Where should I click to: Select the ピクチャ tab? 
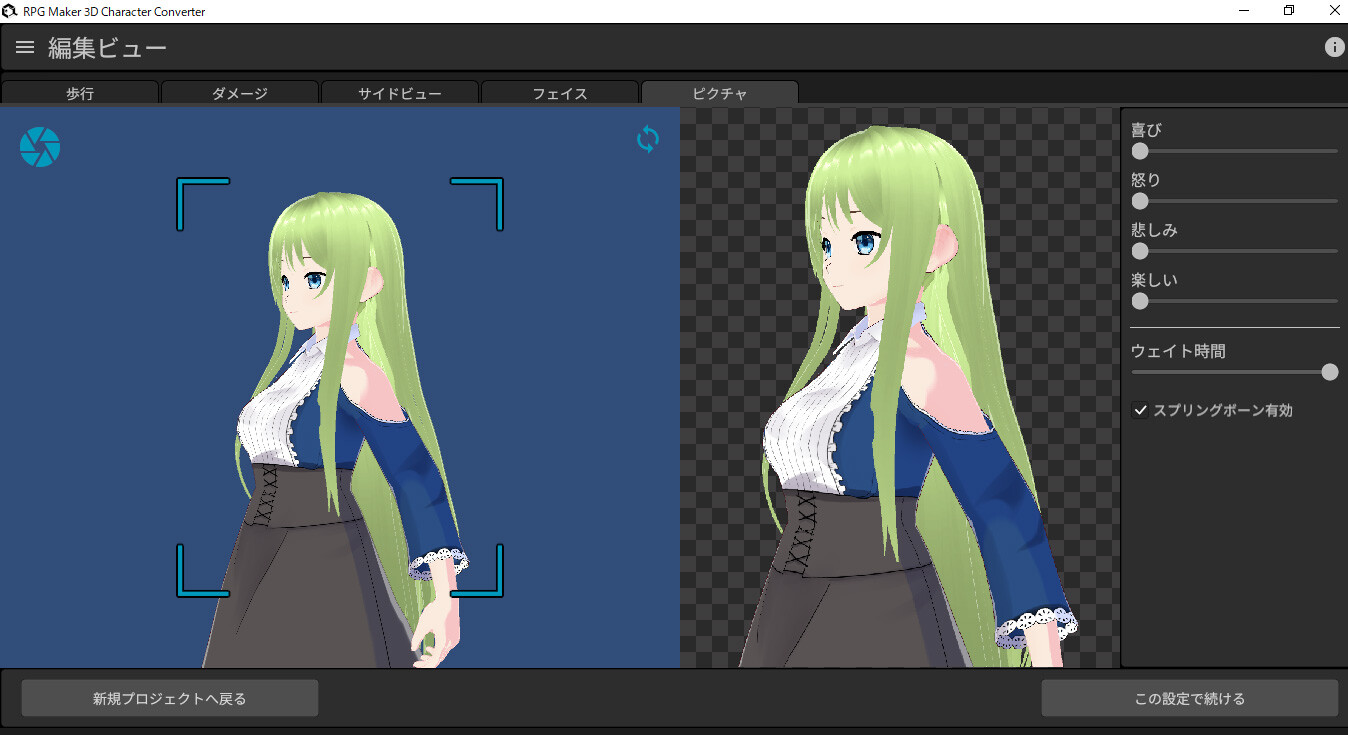tap(719, 92)
